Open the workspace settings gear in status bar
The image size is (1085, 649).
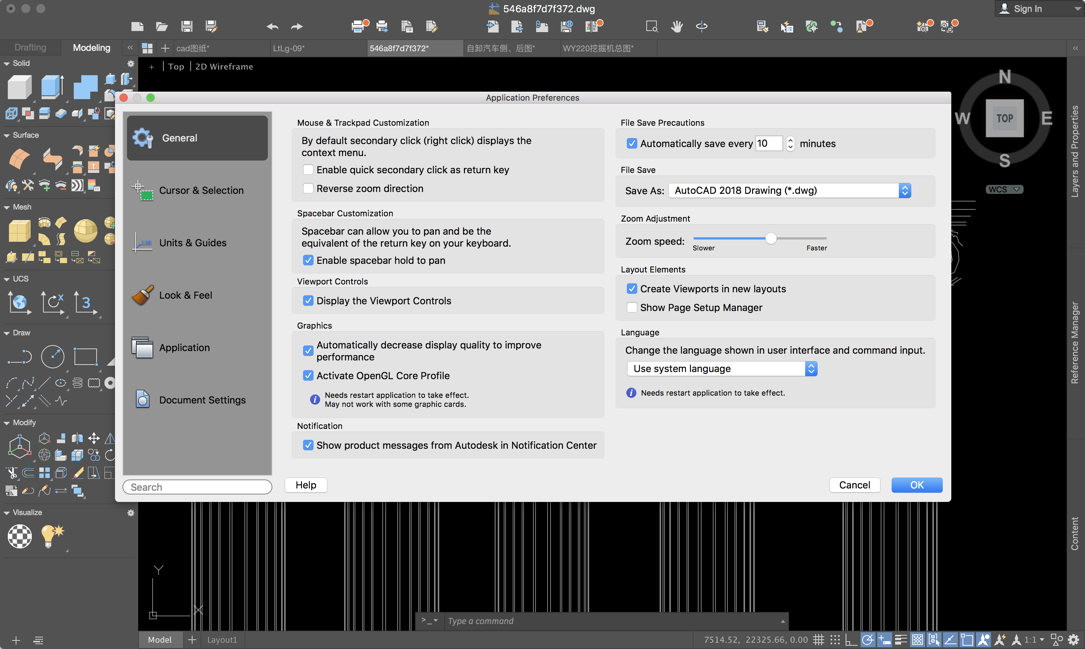tap(1073, 639)
